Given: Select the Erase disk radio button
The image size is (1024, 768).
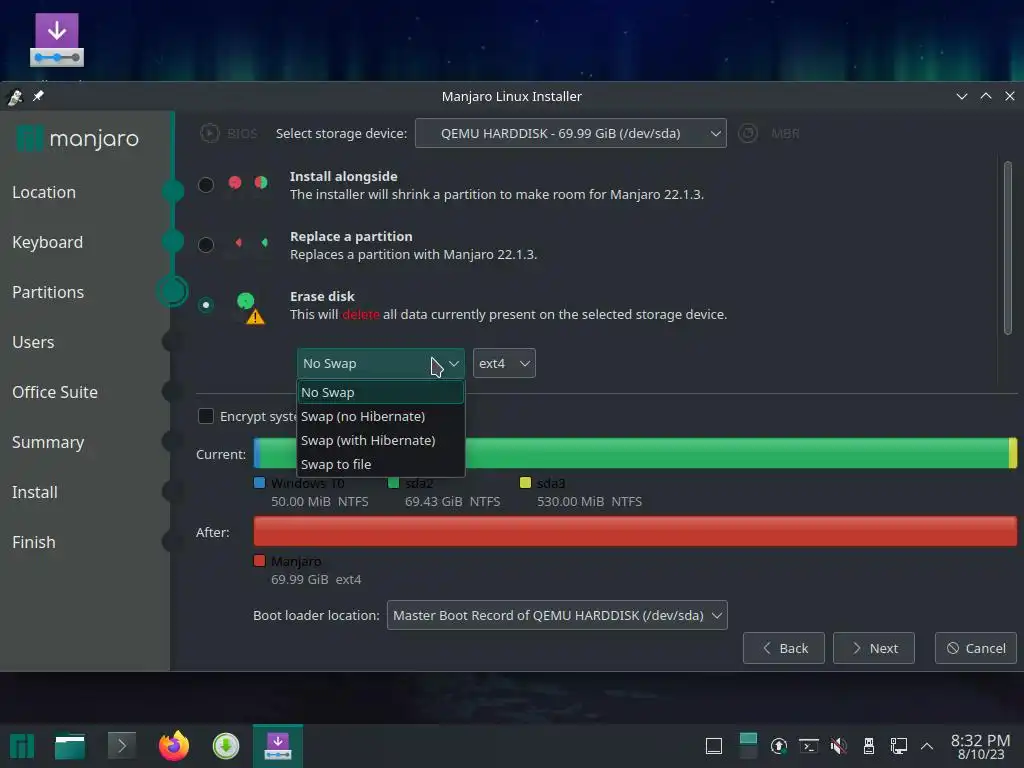Looking at the screenshot, I should (x=206, y=305).
